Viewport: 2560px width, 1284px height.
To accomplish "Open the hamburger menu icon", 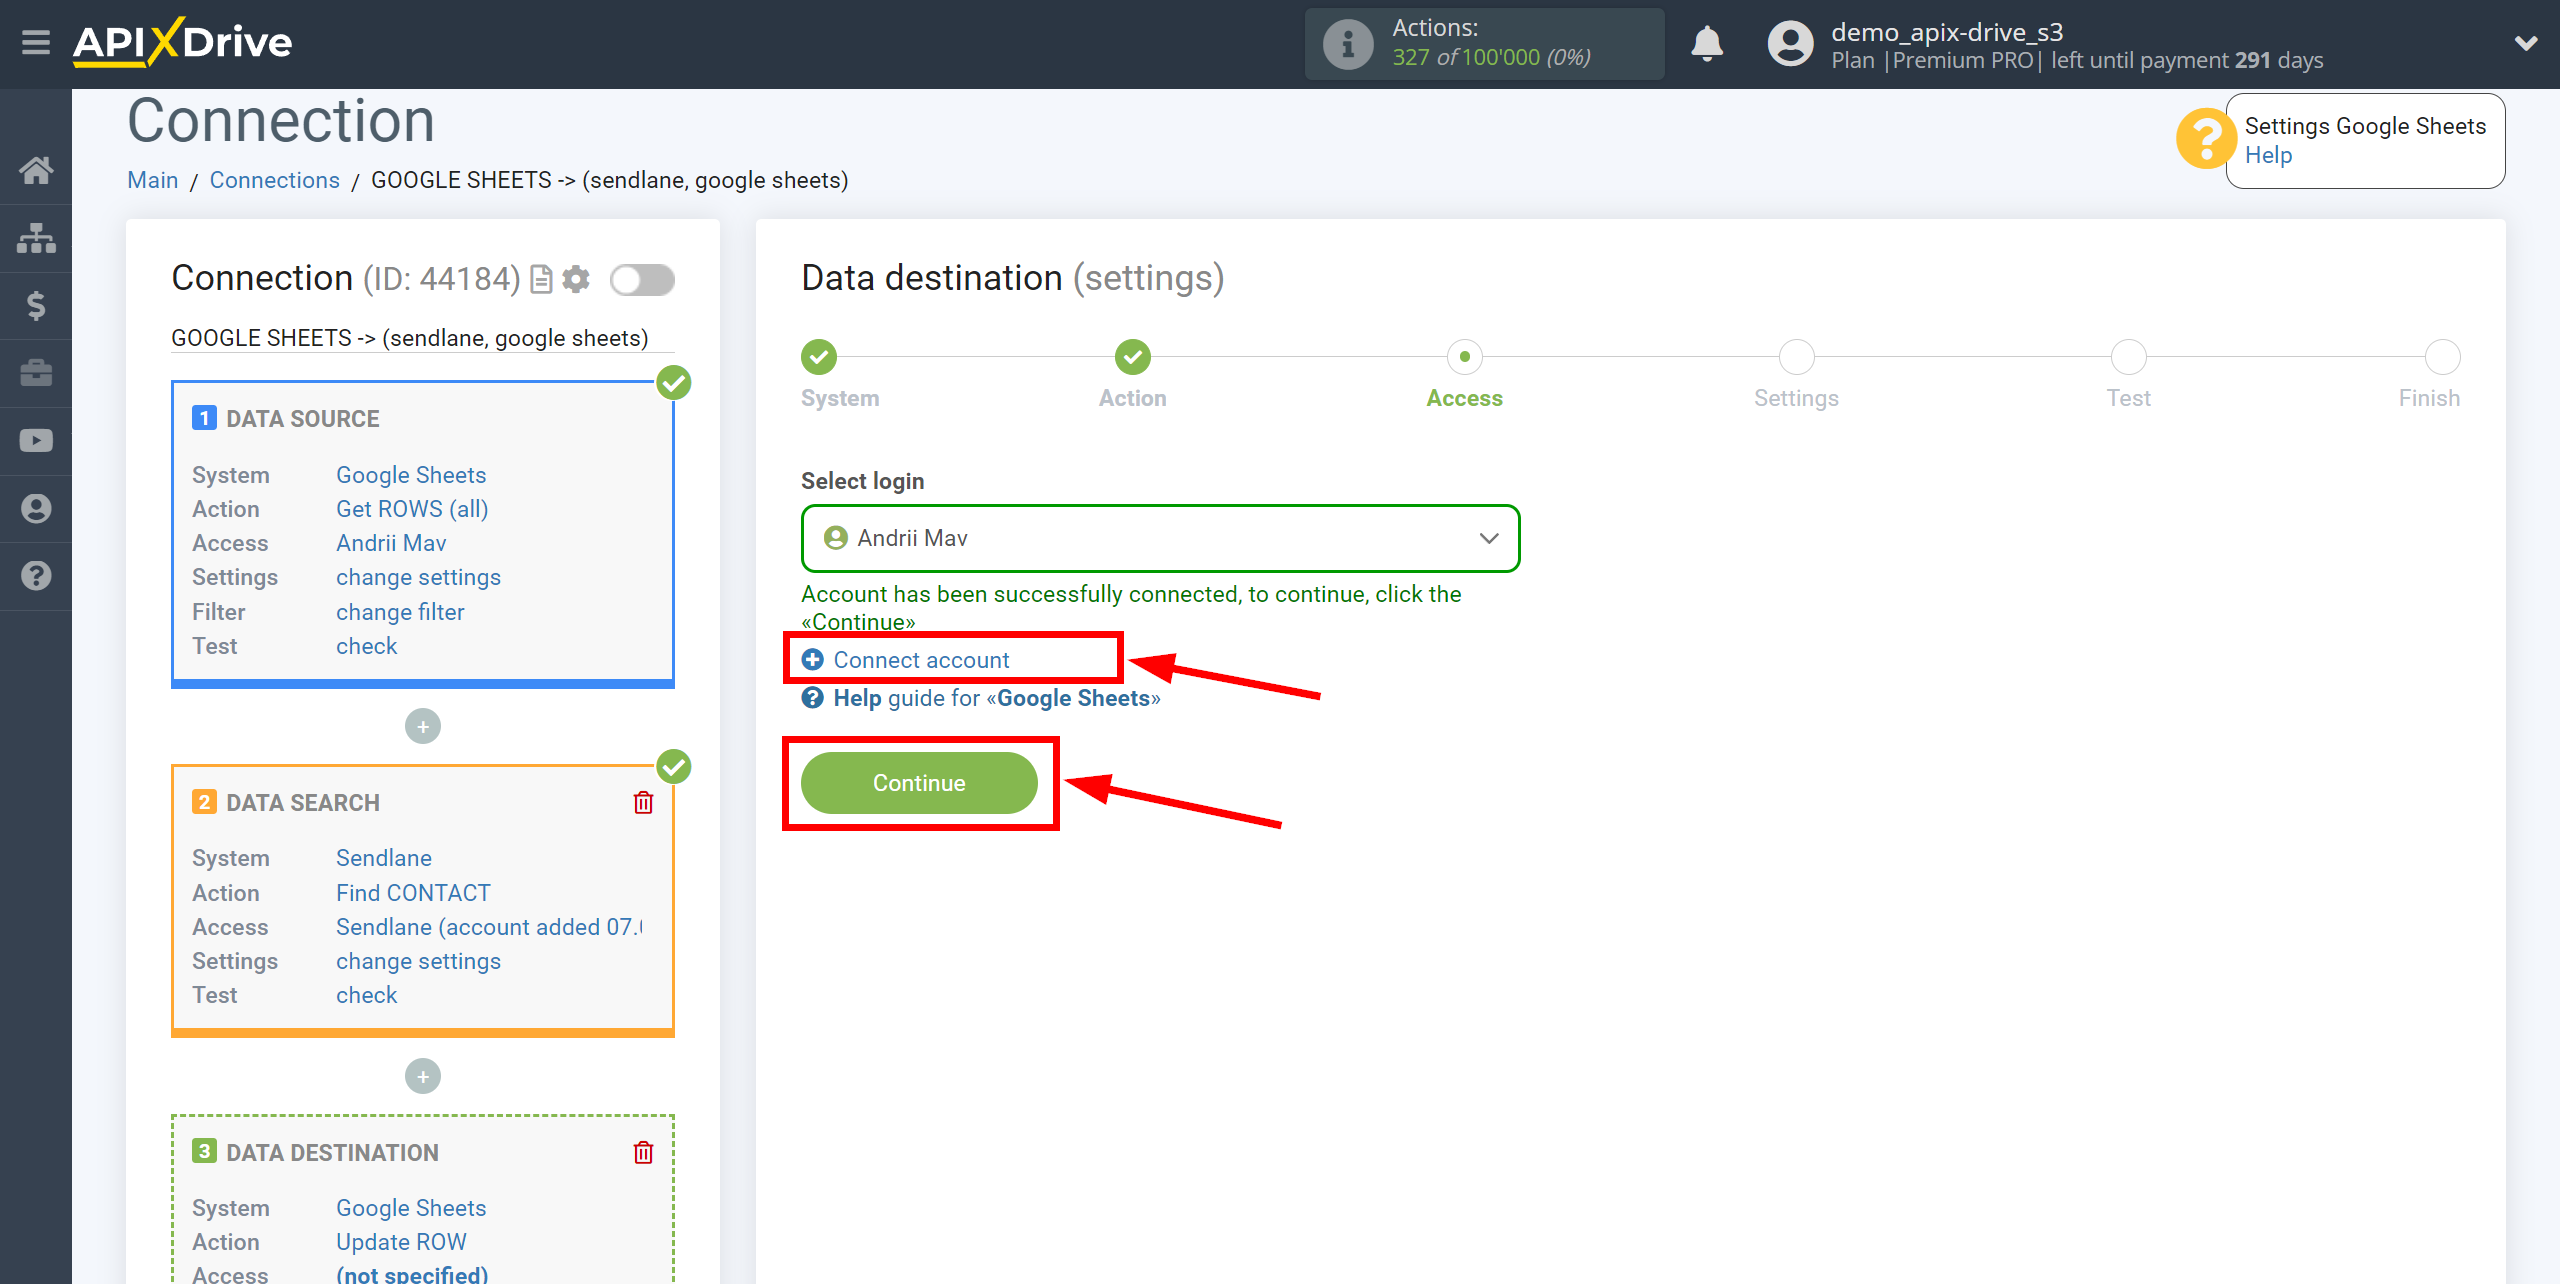I will click(36, 42).
